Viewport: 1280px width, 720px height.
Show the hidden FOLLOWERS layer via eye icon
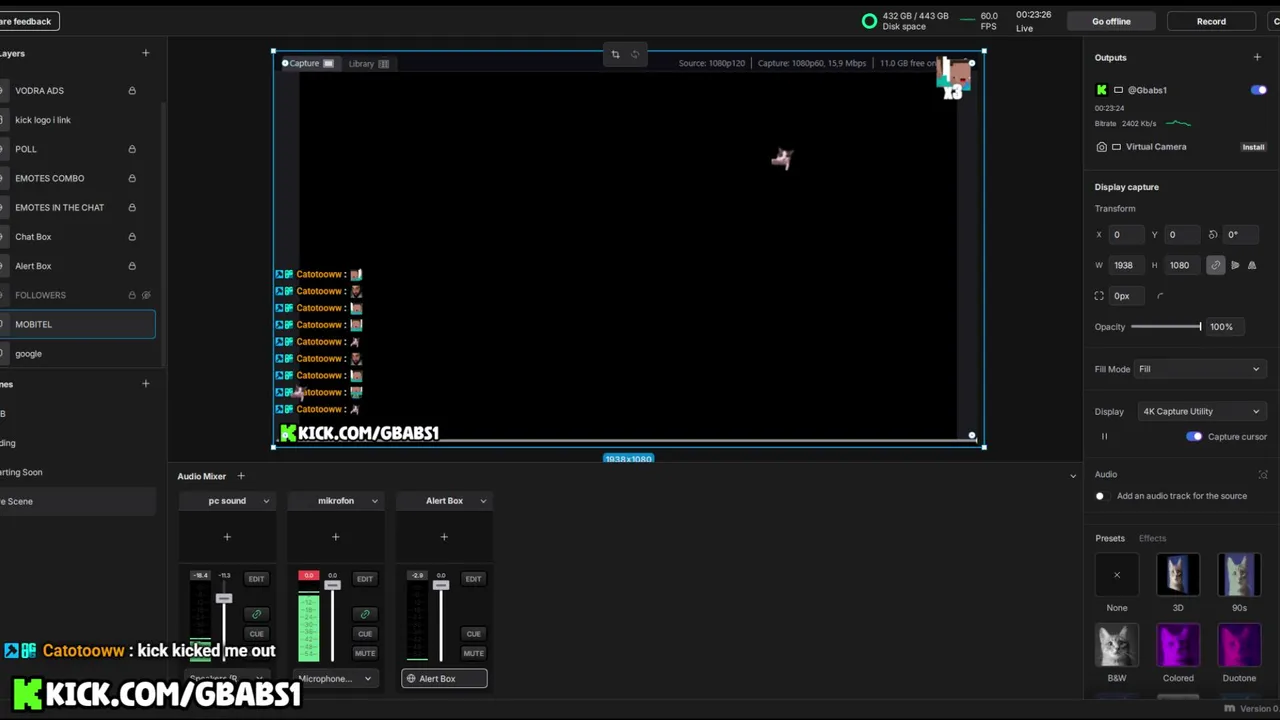[x=146, y=295]
